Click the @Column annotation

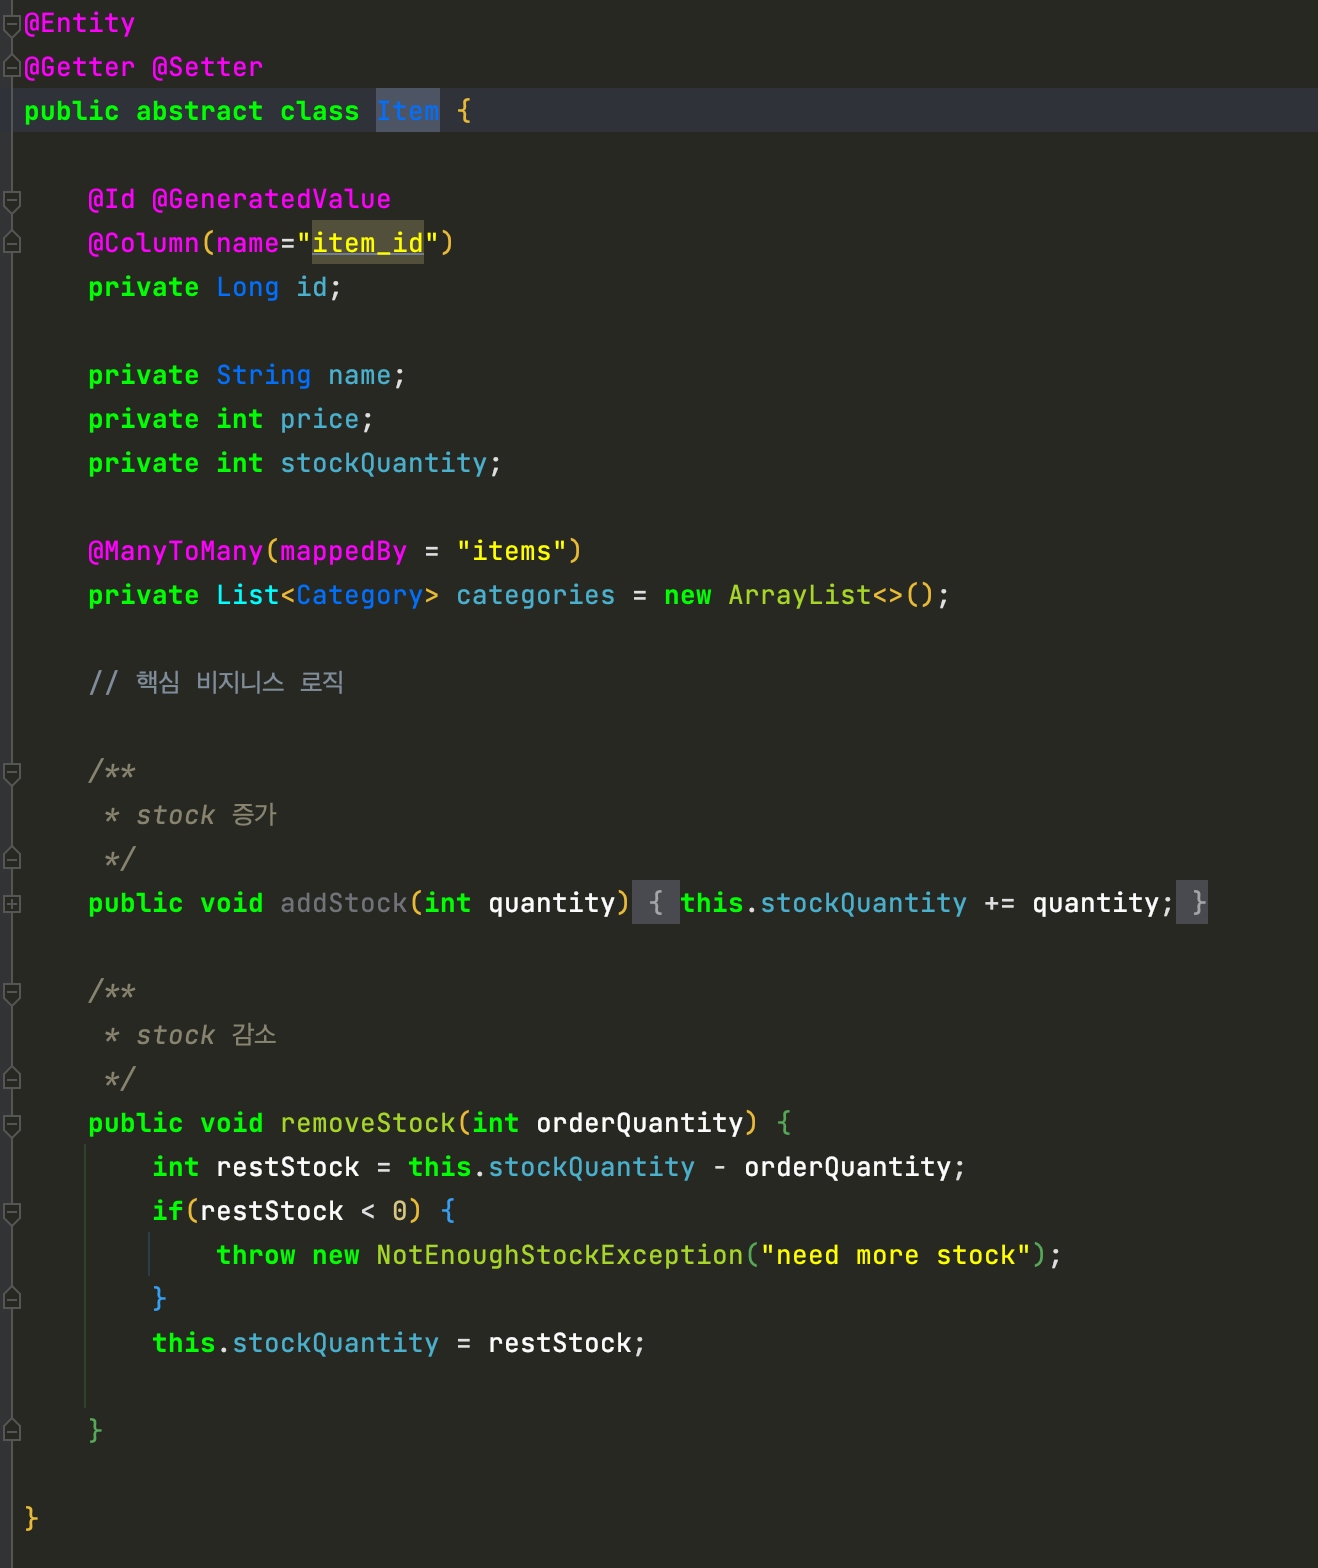pos(144,243)
